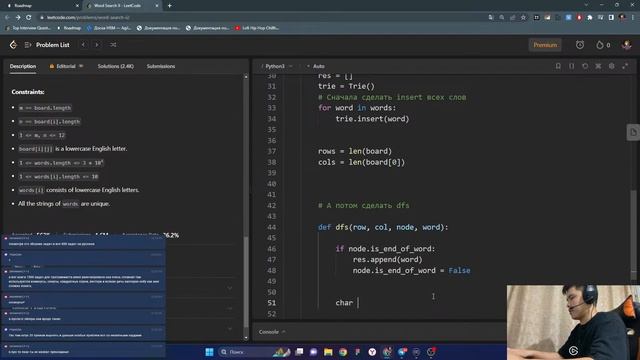Toggle the Auto complete setting in editor

[316, 66]
